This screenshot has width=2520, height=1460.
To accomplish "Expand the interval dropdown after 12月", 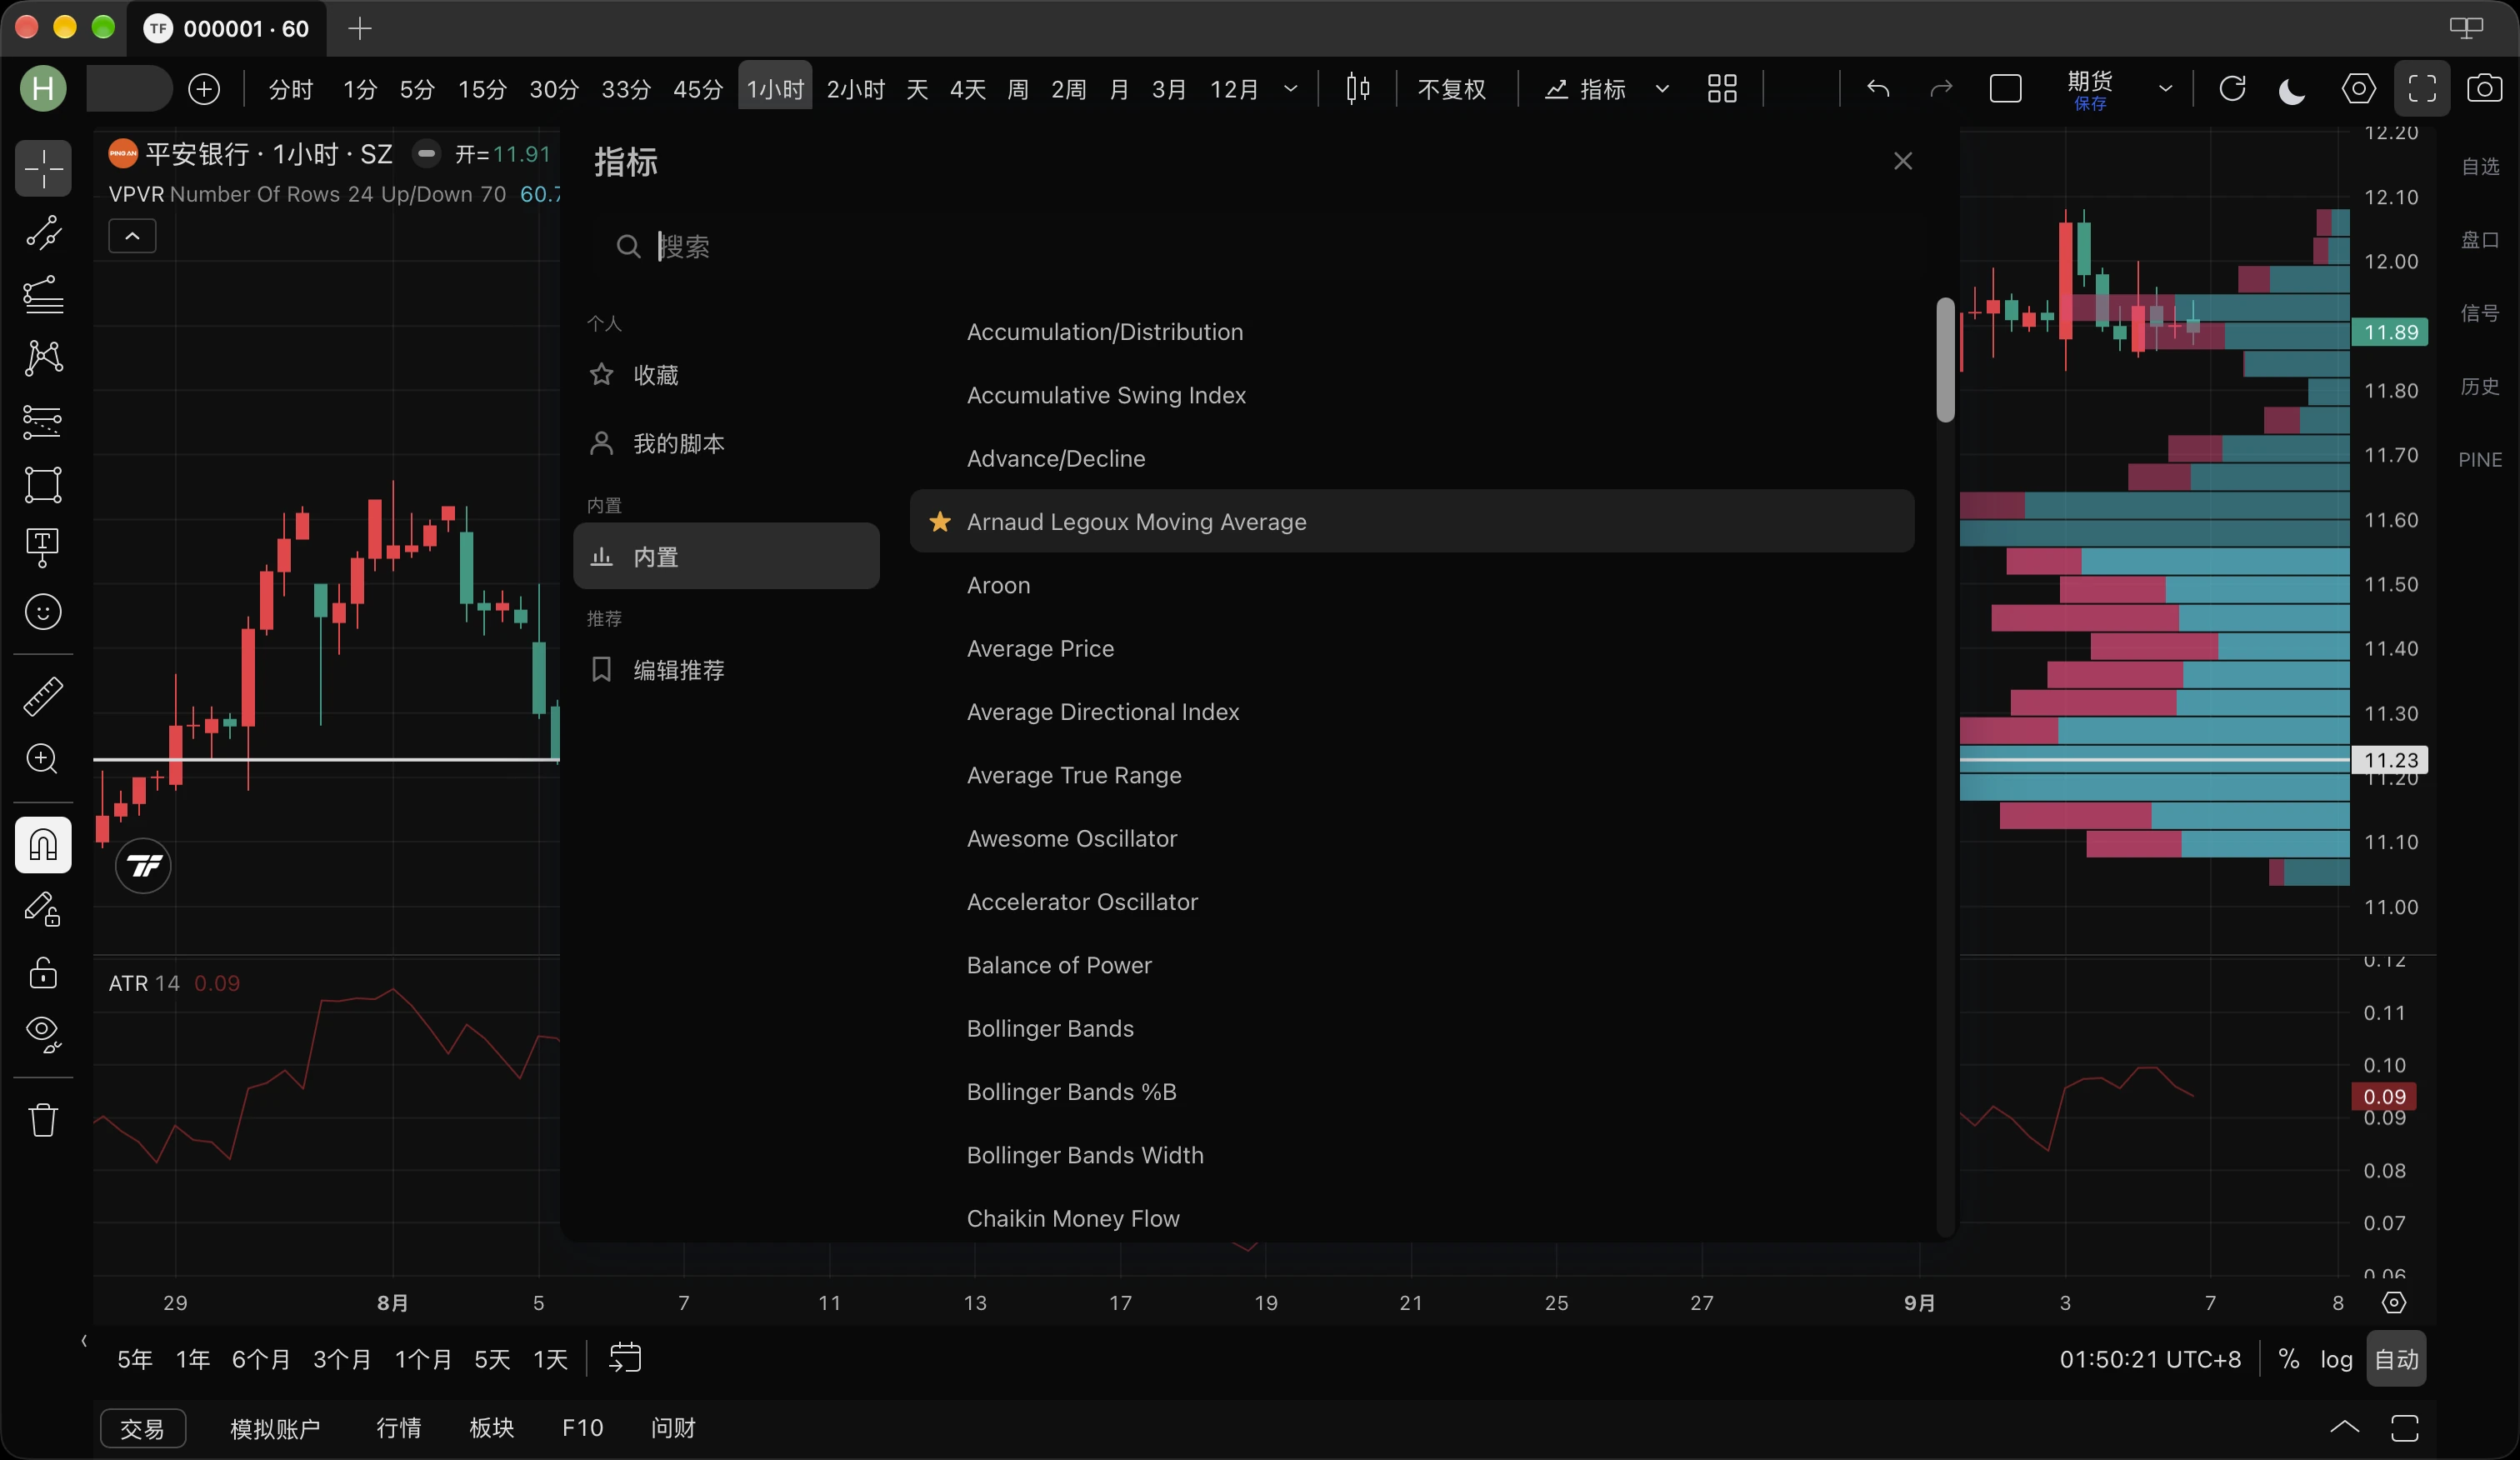I will point(1290,89).
